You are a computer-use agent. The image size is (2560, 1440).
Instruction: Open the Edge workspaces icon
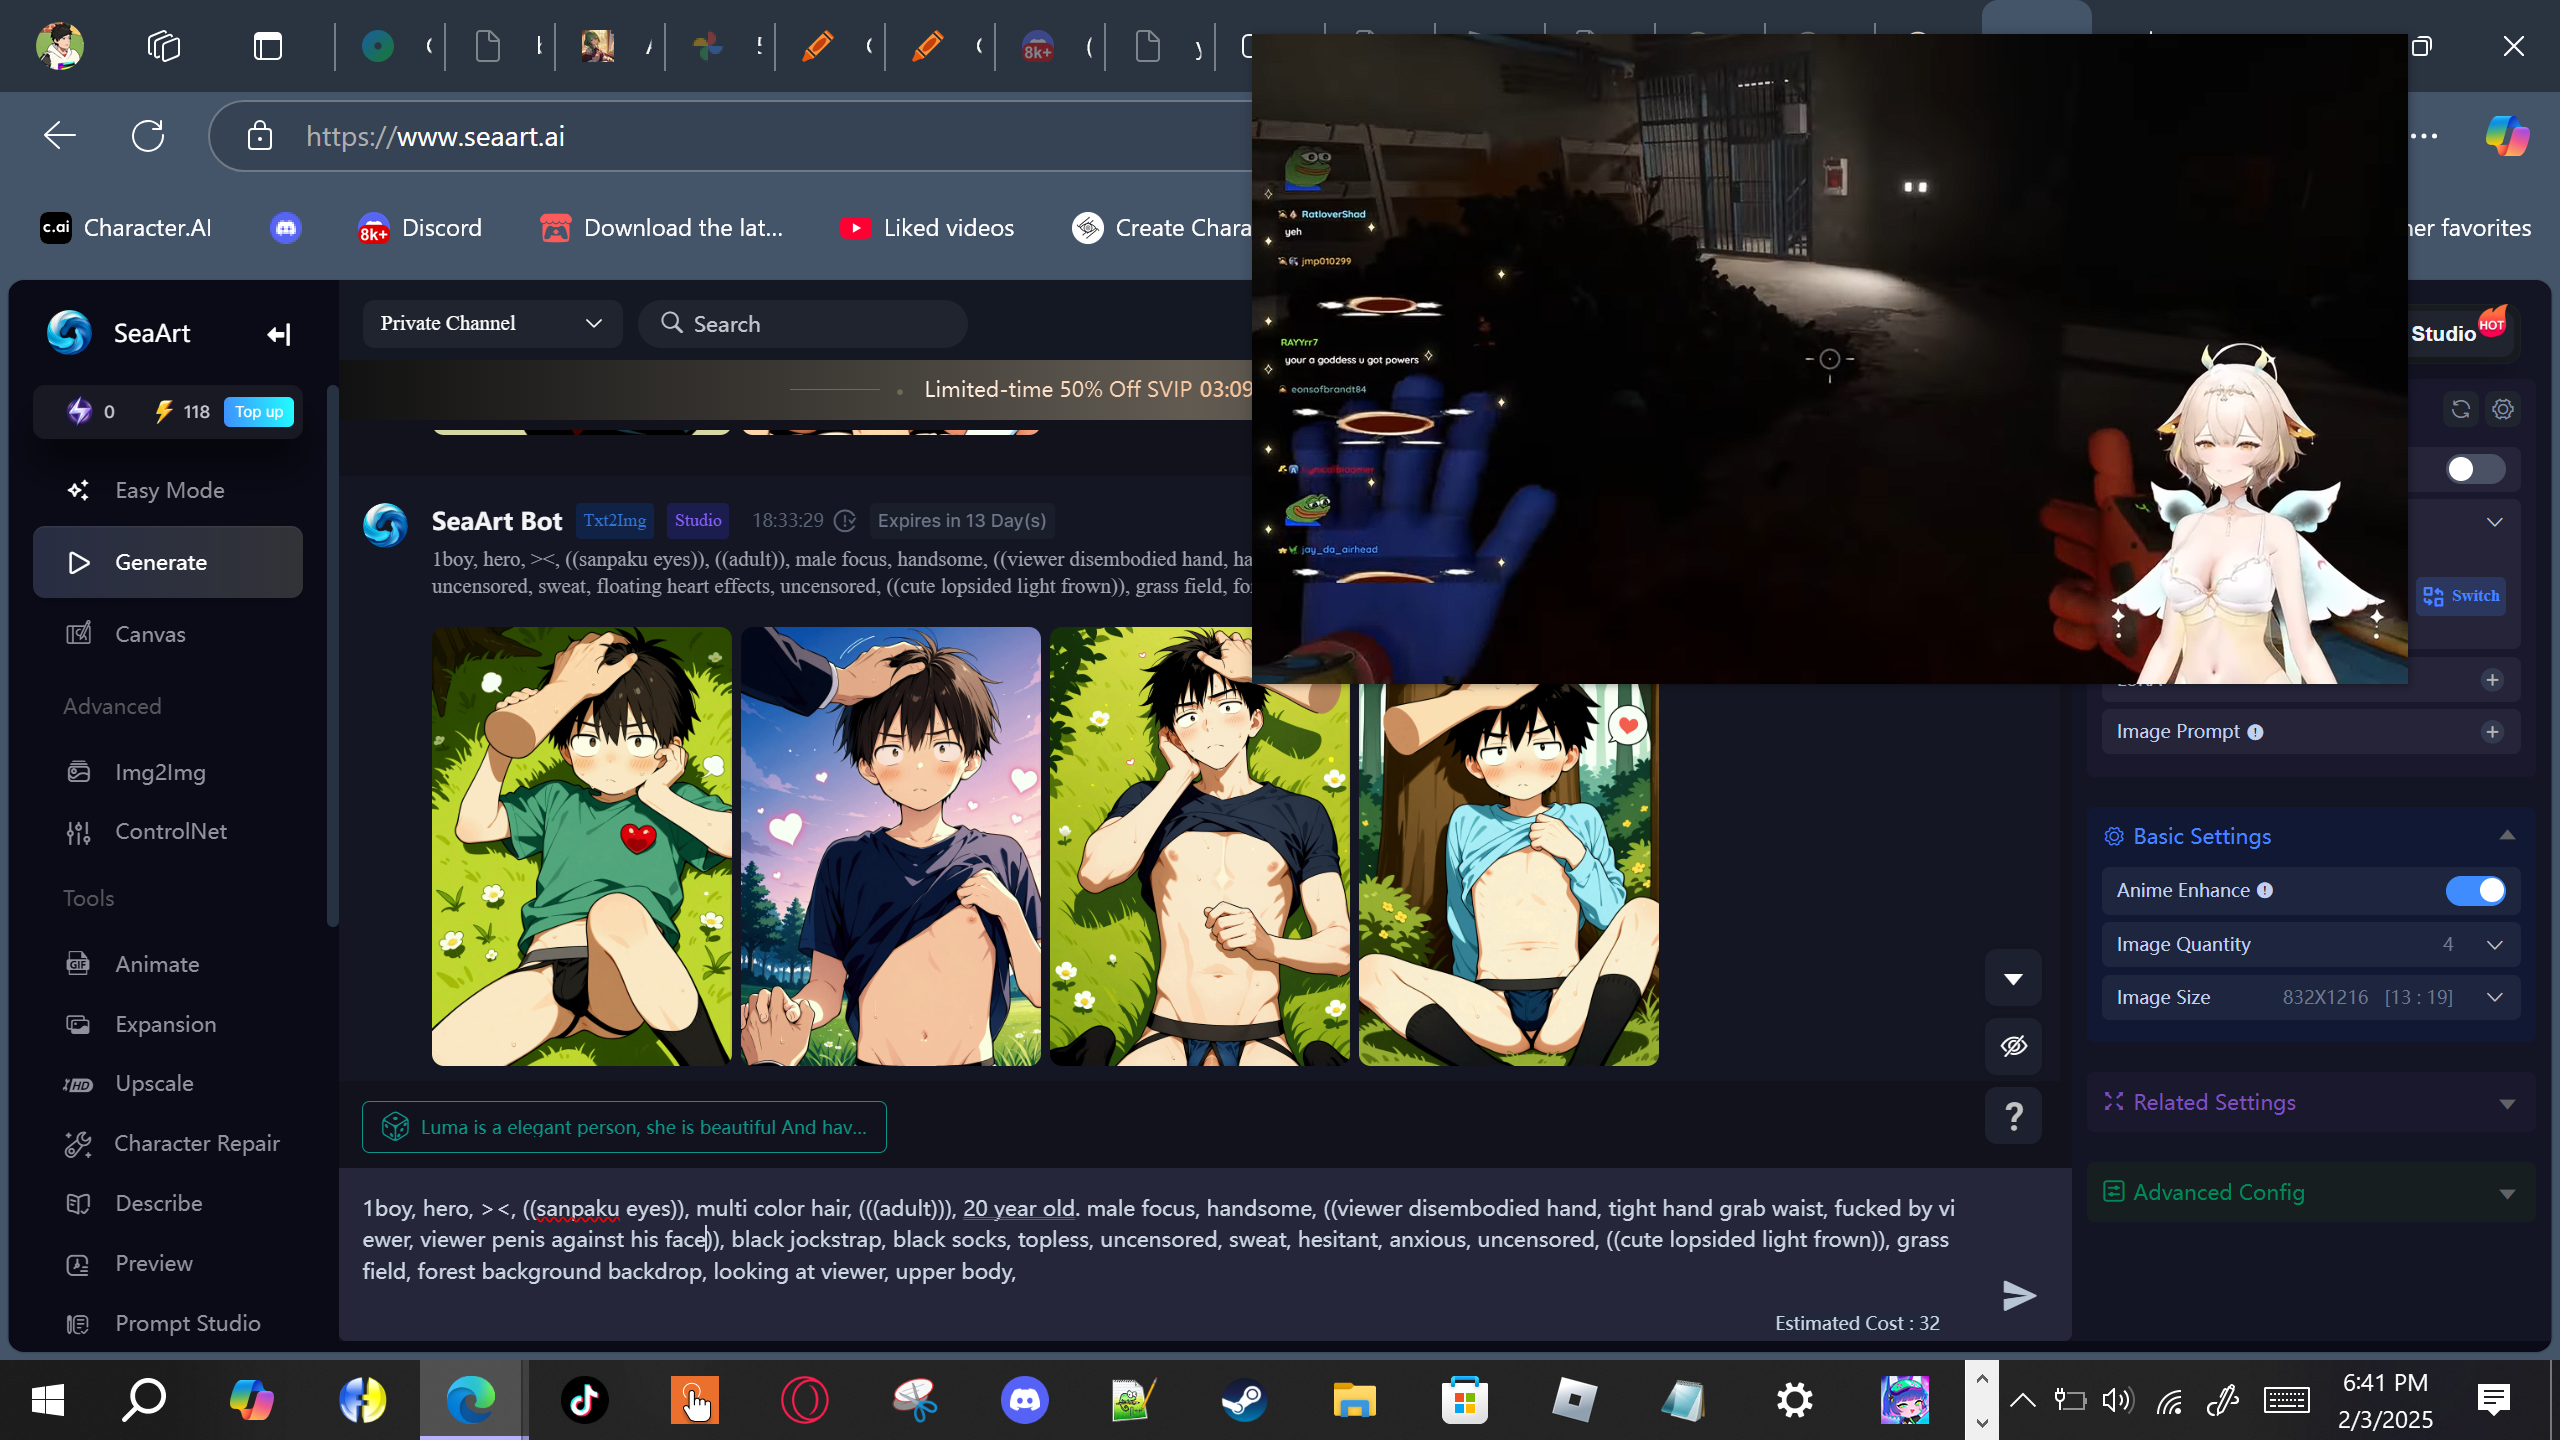pos(163,46)
